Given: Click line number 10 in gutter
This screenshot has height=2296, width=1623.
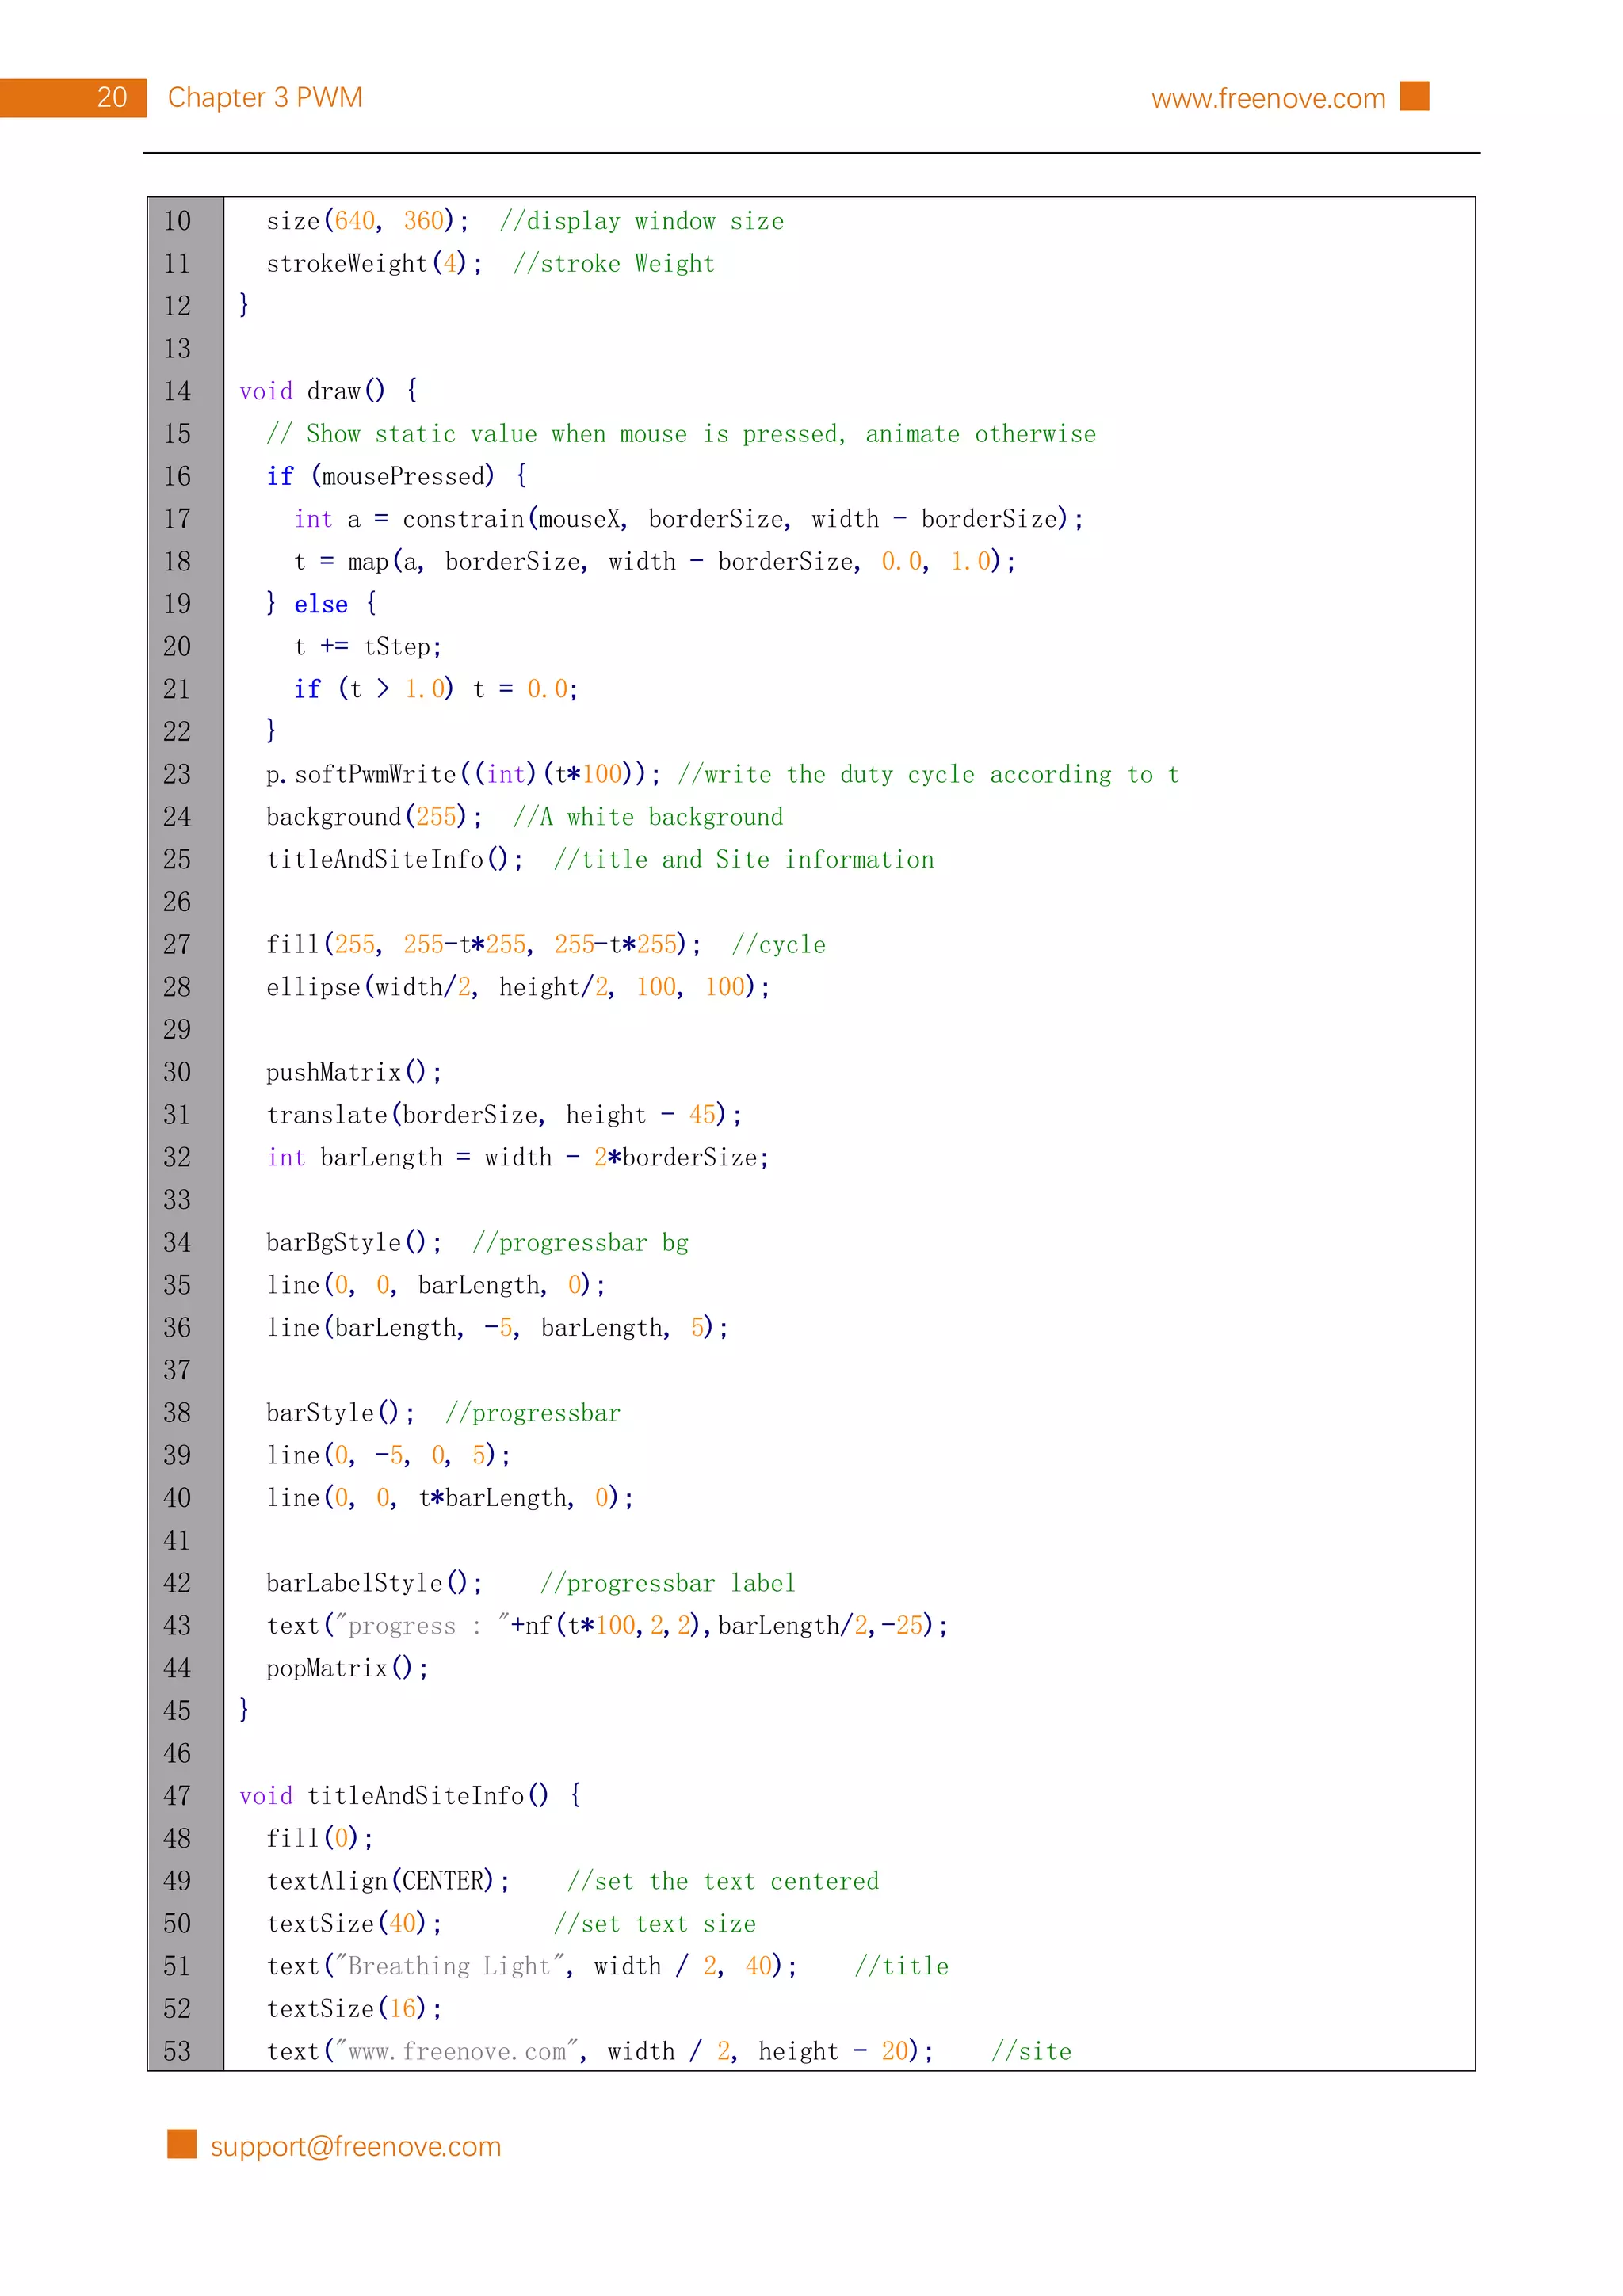Looking at the screenshot, I should (x=177, y=221).
